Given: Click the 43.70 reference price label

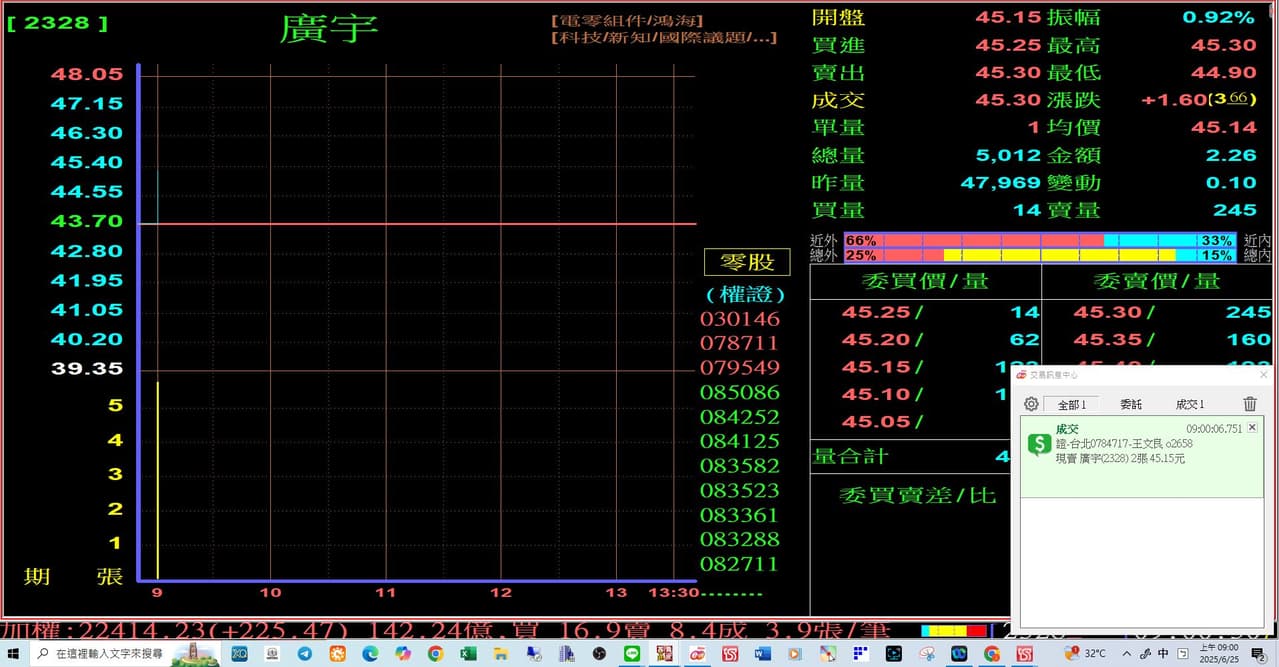Looking at the screenshot, I should [x=87, y=221].
